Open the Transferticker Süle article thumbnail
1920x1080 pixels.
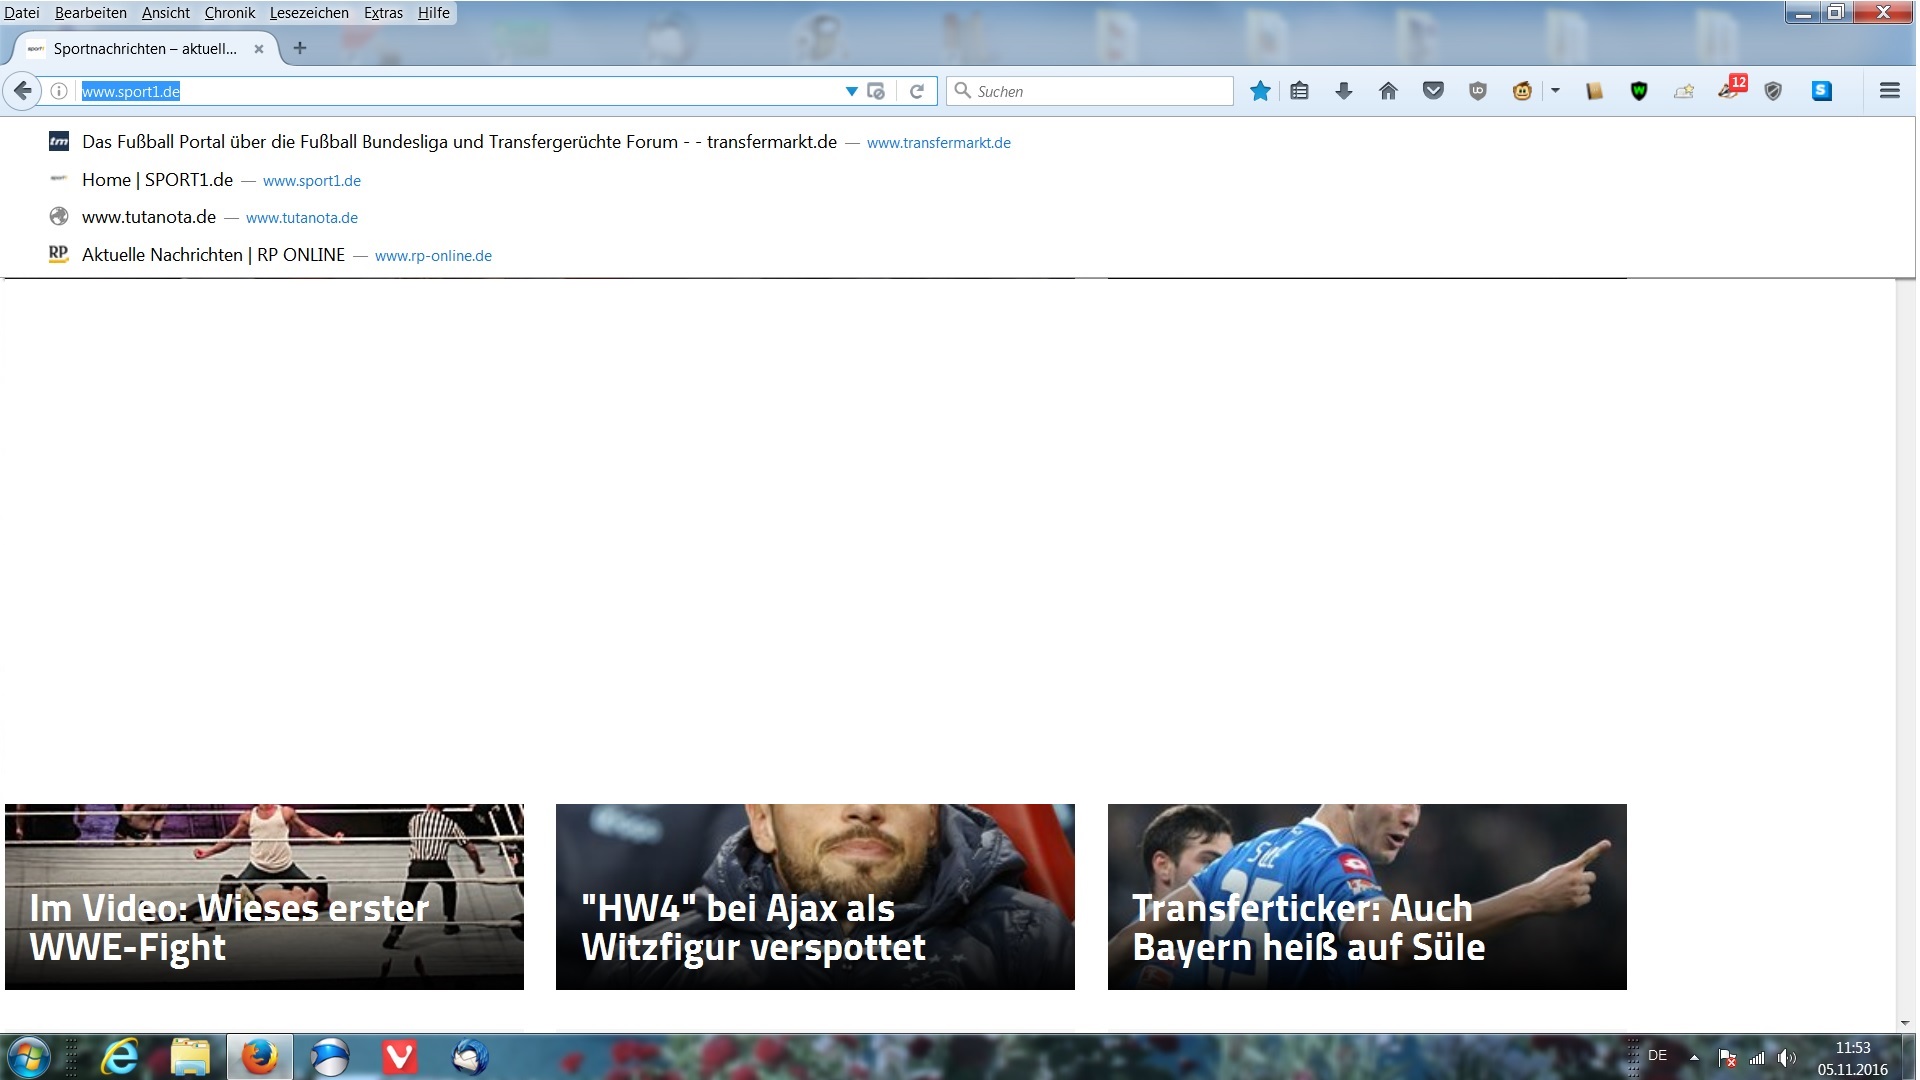coord(1366,896)
